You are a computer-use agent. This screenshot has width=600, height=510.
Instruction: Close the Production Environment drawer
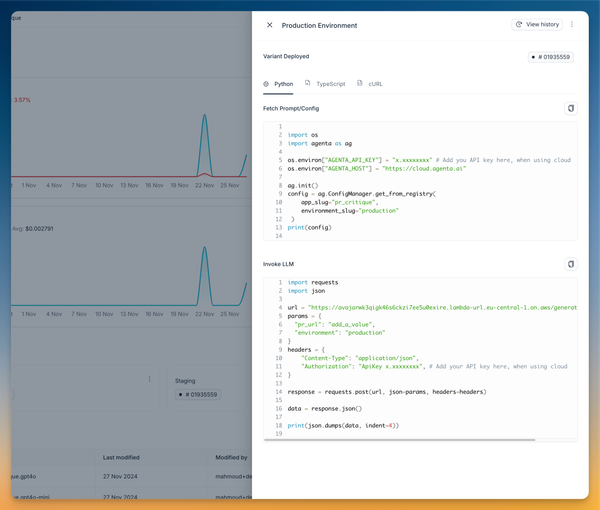tap(269, 25)
